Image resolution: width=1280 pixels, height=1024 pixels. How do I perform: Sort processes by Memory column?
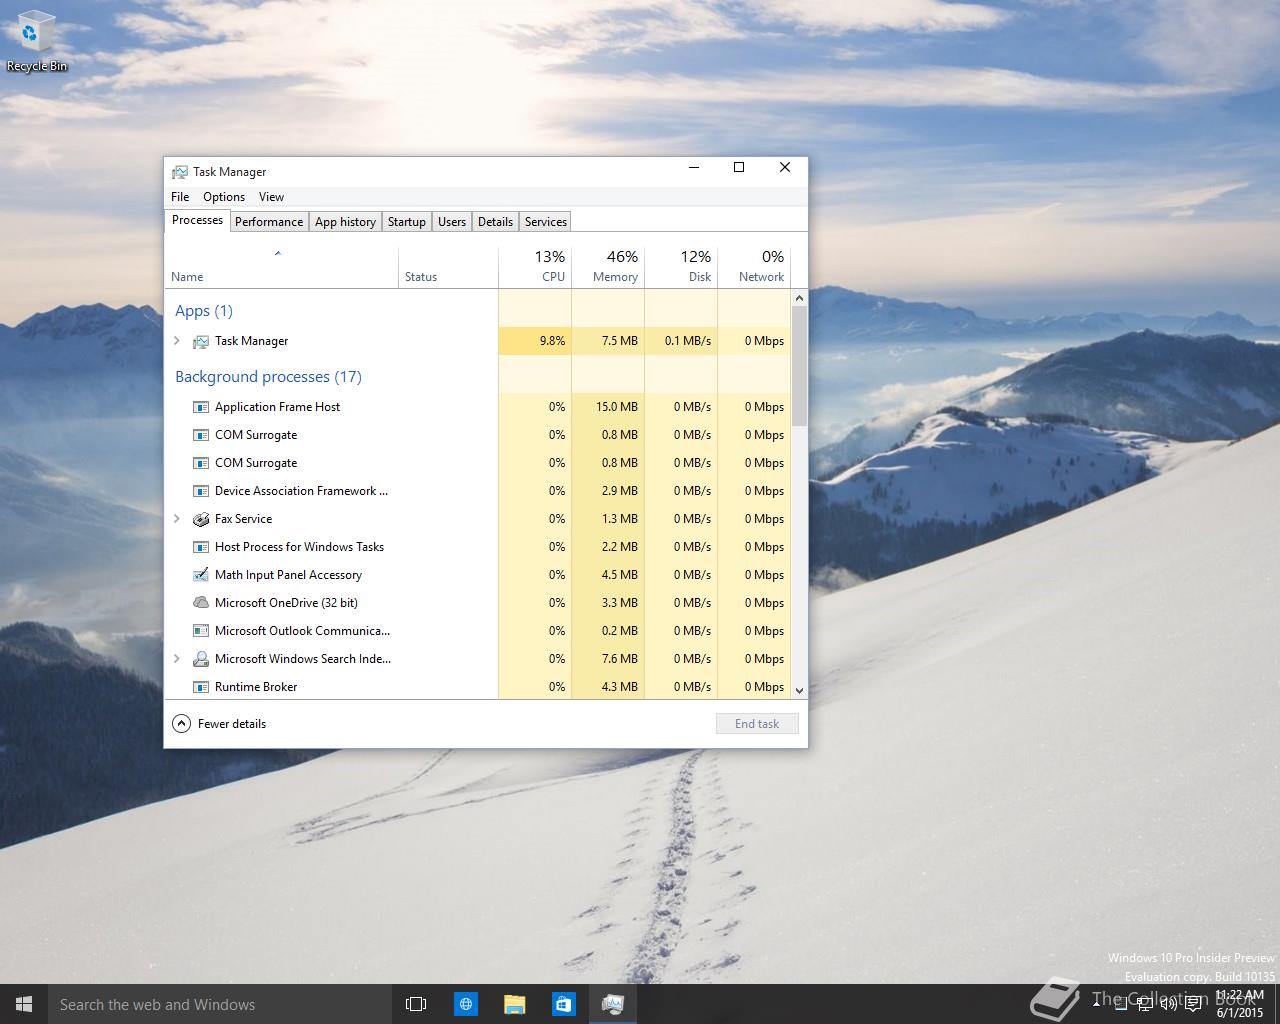tap(608, 267)
